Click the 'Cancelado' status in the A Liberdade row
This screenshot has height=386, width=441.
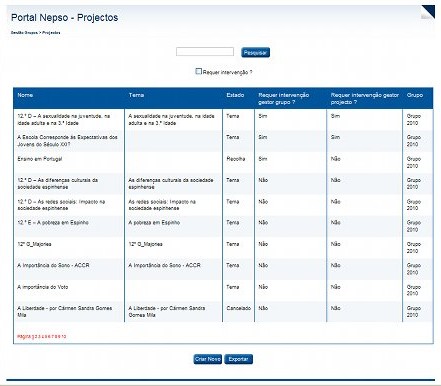[239, 308]
